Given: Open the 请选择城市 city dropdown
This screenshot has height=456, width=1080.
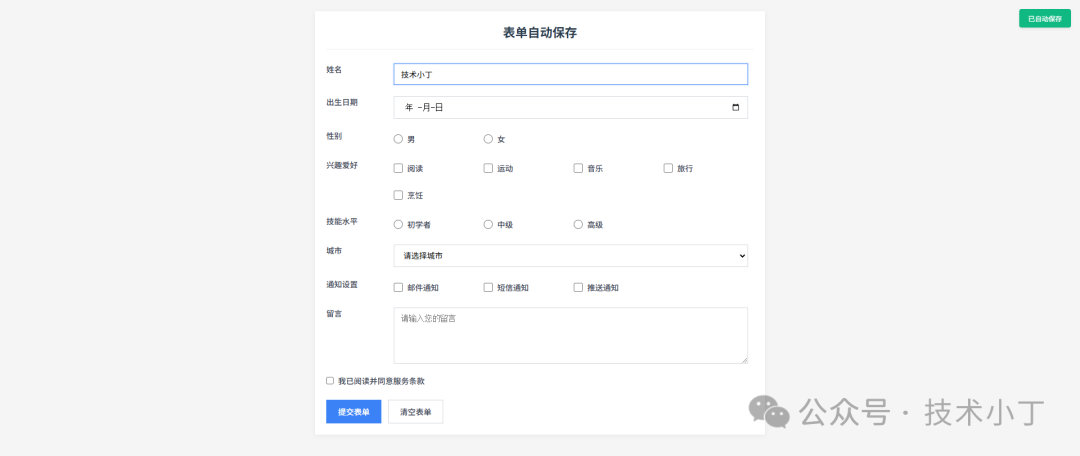Looking at the screenshot, I should pos(570,256).
